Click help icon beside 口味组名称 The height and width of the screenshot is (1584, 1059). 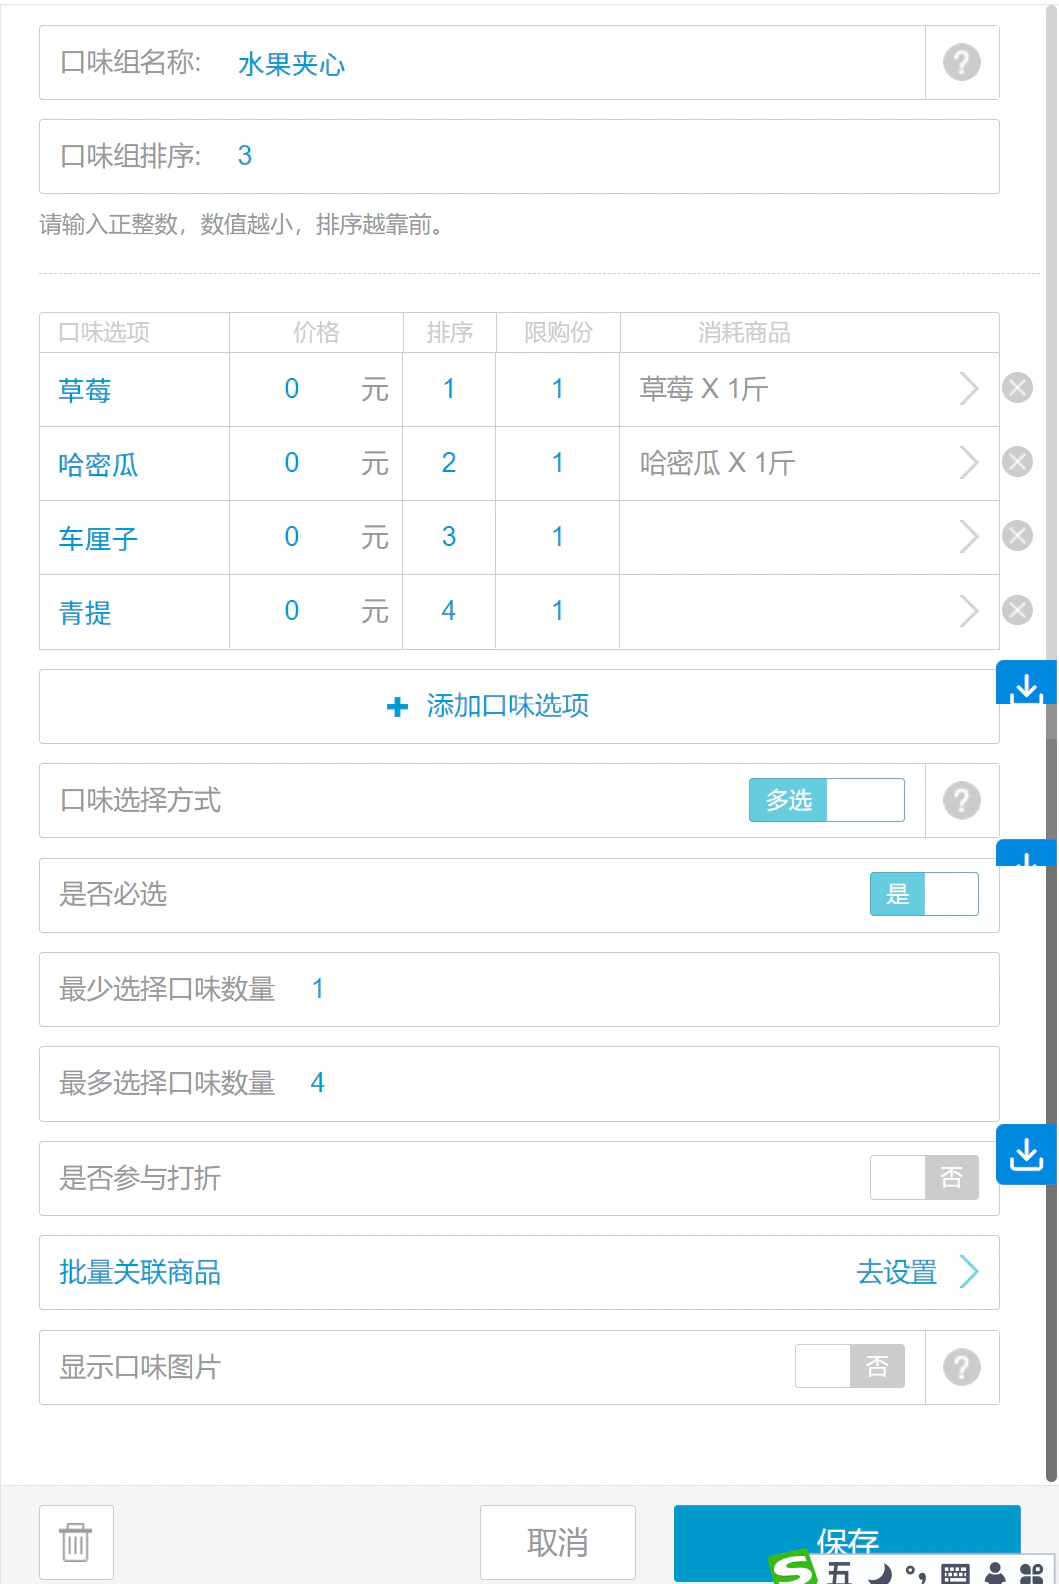962,63
